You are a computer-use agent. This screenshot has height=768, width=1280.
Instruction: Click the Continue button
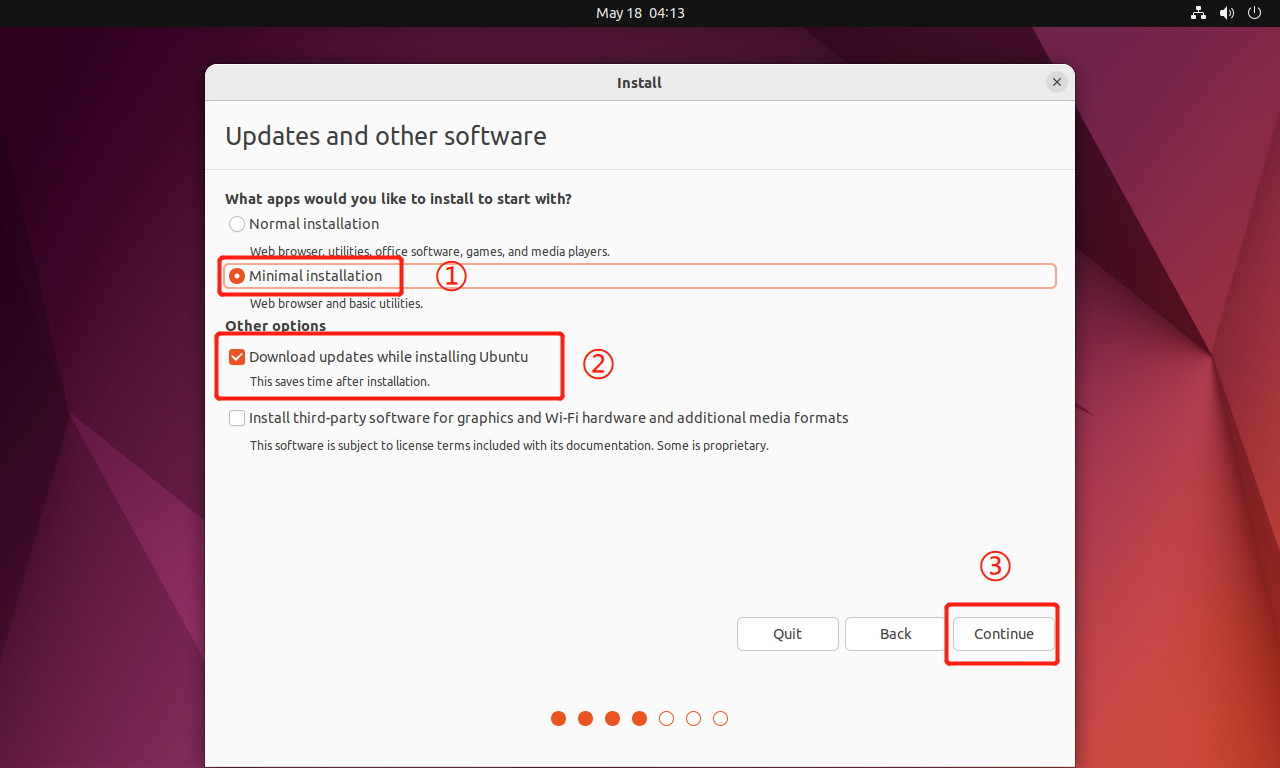pyautogui.click(x=1004, y=634)
